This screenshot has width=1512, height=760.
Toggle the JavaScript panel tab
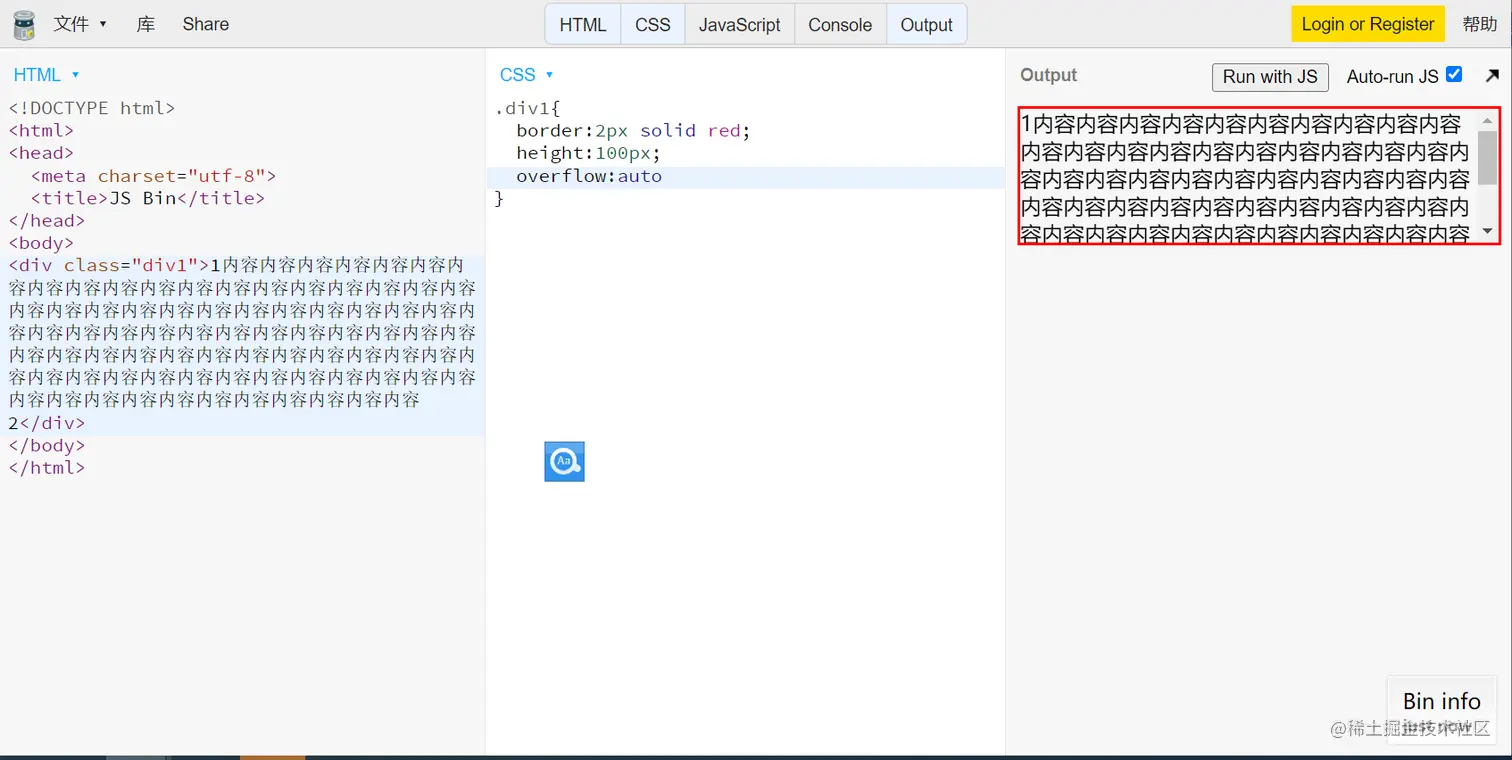[740, 25]
